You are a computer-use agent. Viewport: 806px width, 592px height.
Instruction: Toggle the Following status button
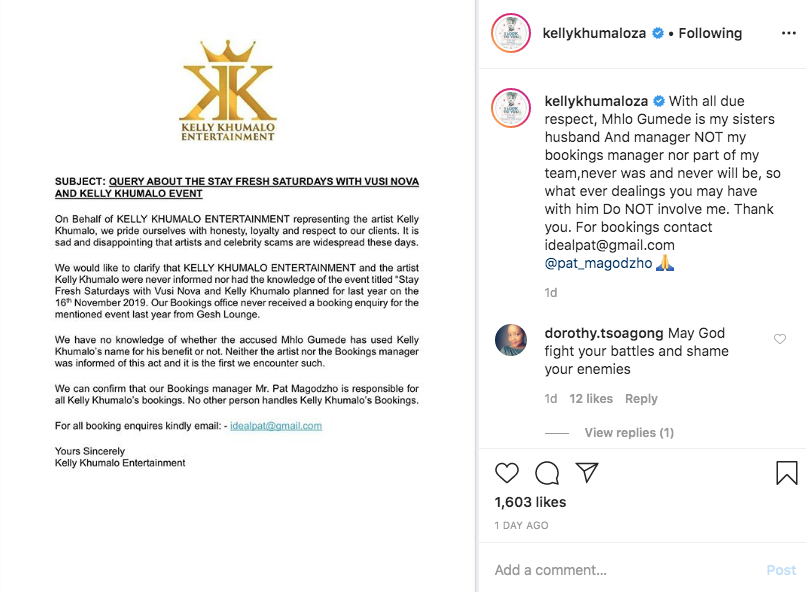710,33
